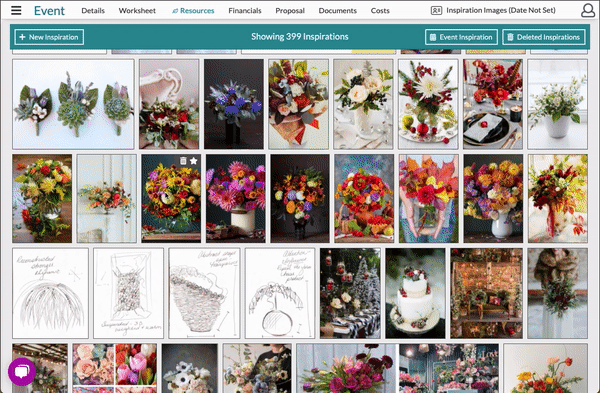The width and height of the screenshot is (600, 393).
Task: Open the pink roses and tulips collage image
Action: pyautogui.click(x=115, y=368)
